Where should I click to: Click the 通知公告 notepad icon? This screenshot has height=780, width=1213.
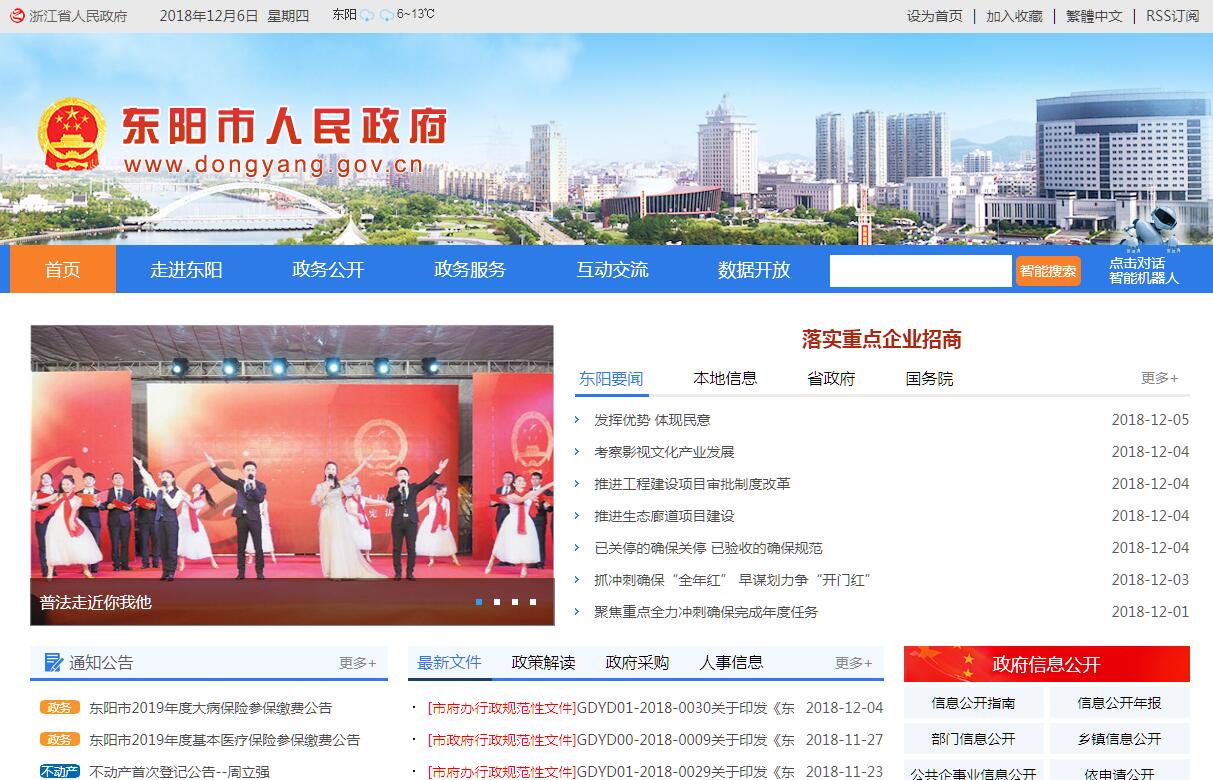tap(53, 662)
